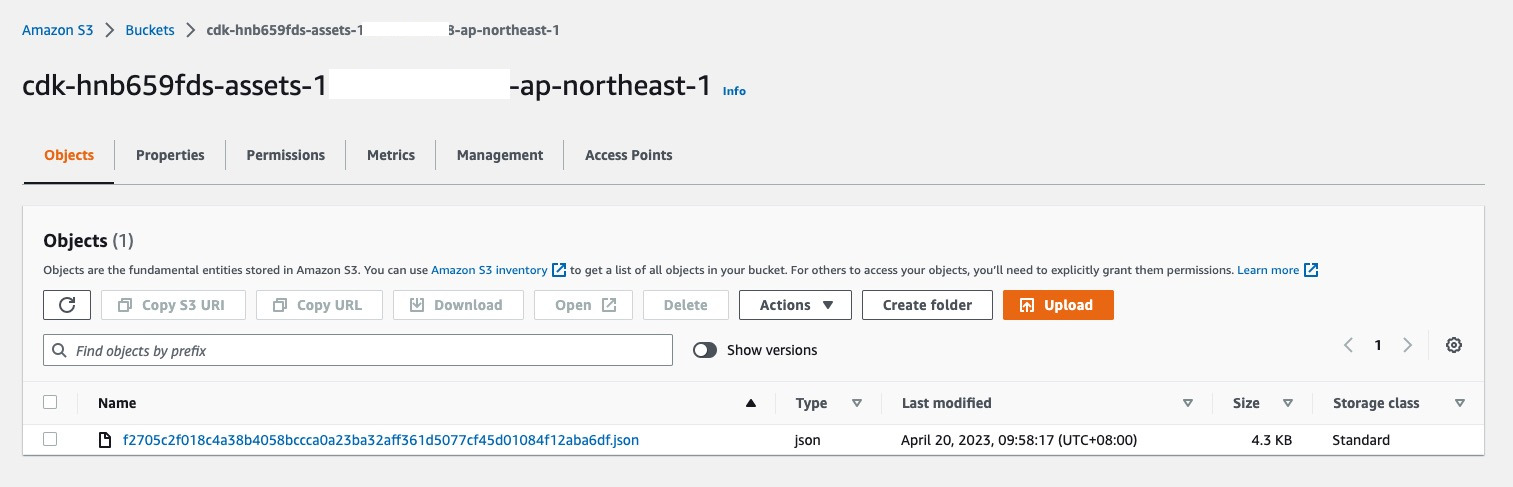Check the box for the f2705c2f...json object

click(x=50, y=439)
